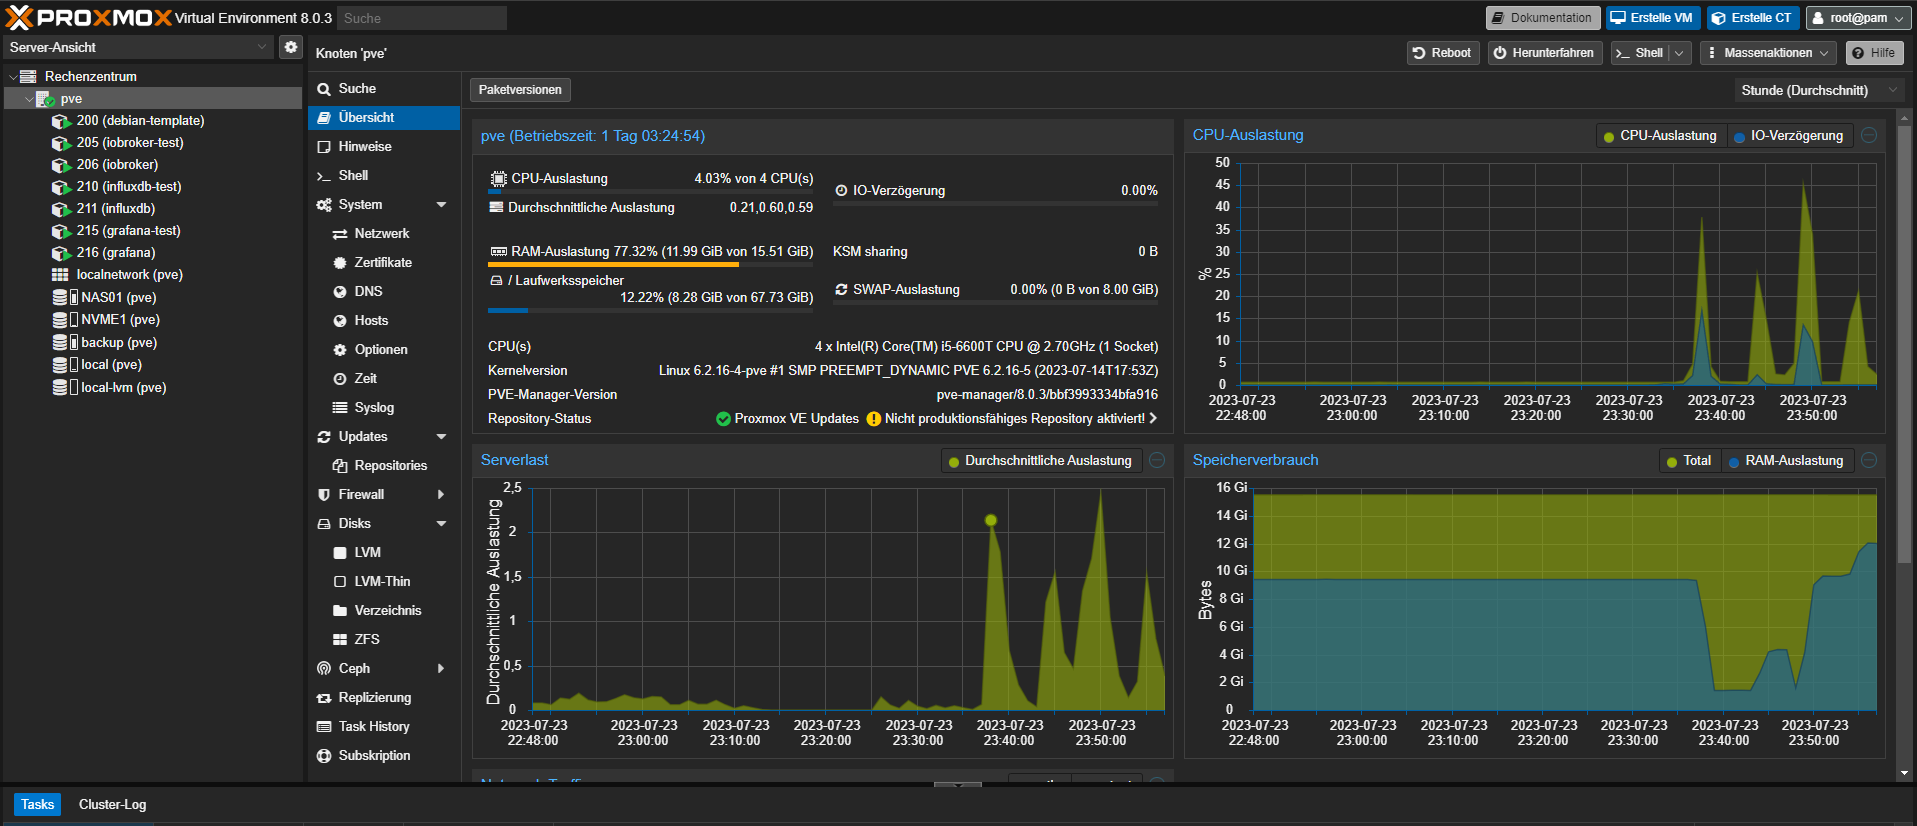Open the Massenaktionen dropdown
Screen dimensions: 1917x826
coord(1768,53)
